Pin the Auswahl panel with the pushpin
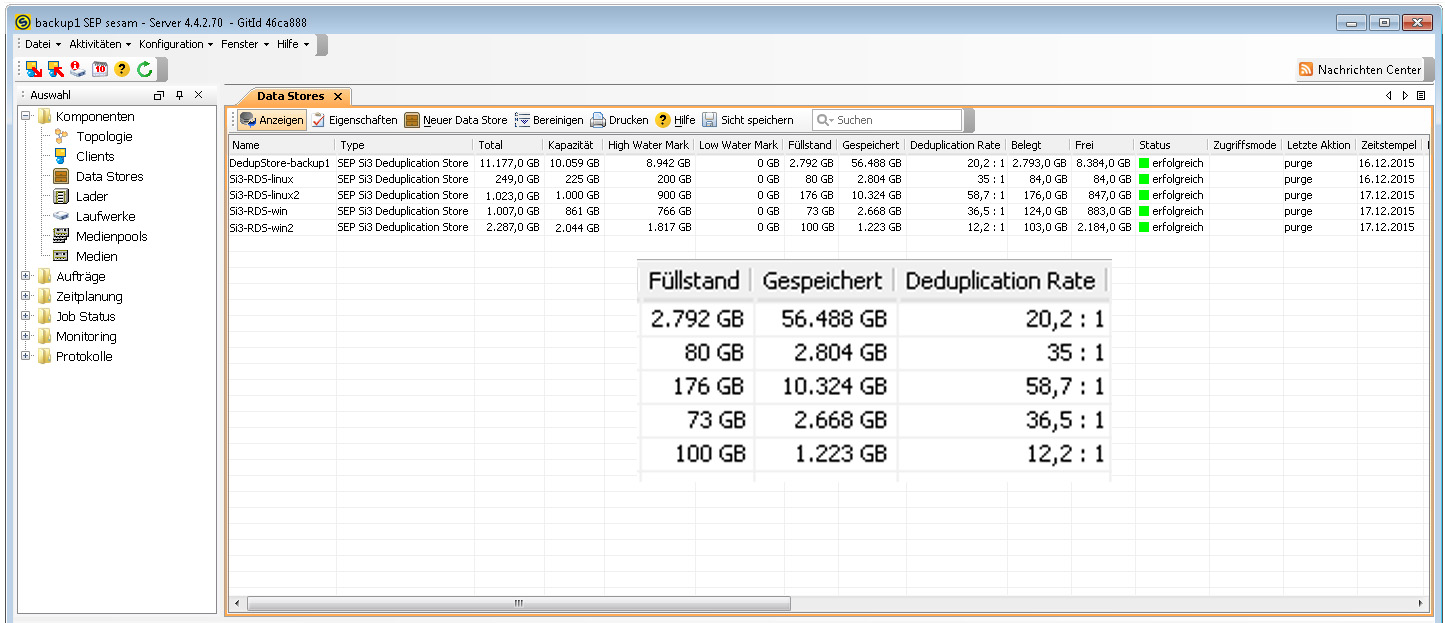 [178, 94]
